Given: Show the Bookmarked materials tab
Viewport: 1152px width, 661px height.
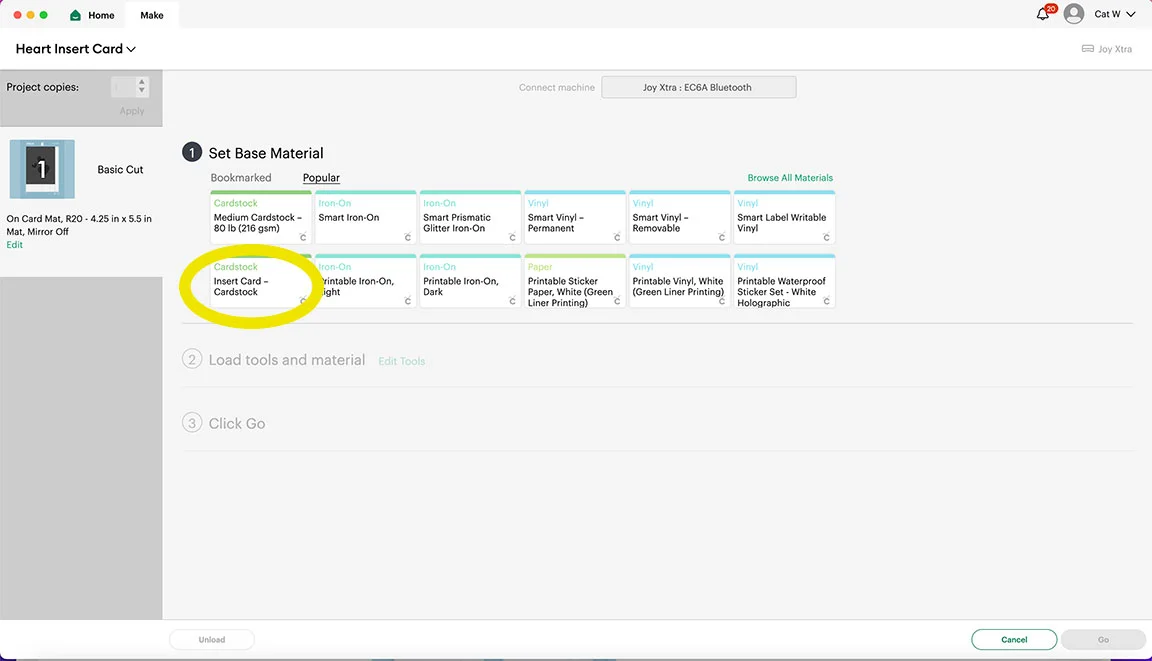Looking at the screenshot, I should [x=241, y=178].
